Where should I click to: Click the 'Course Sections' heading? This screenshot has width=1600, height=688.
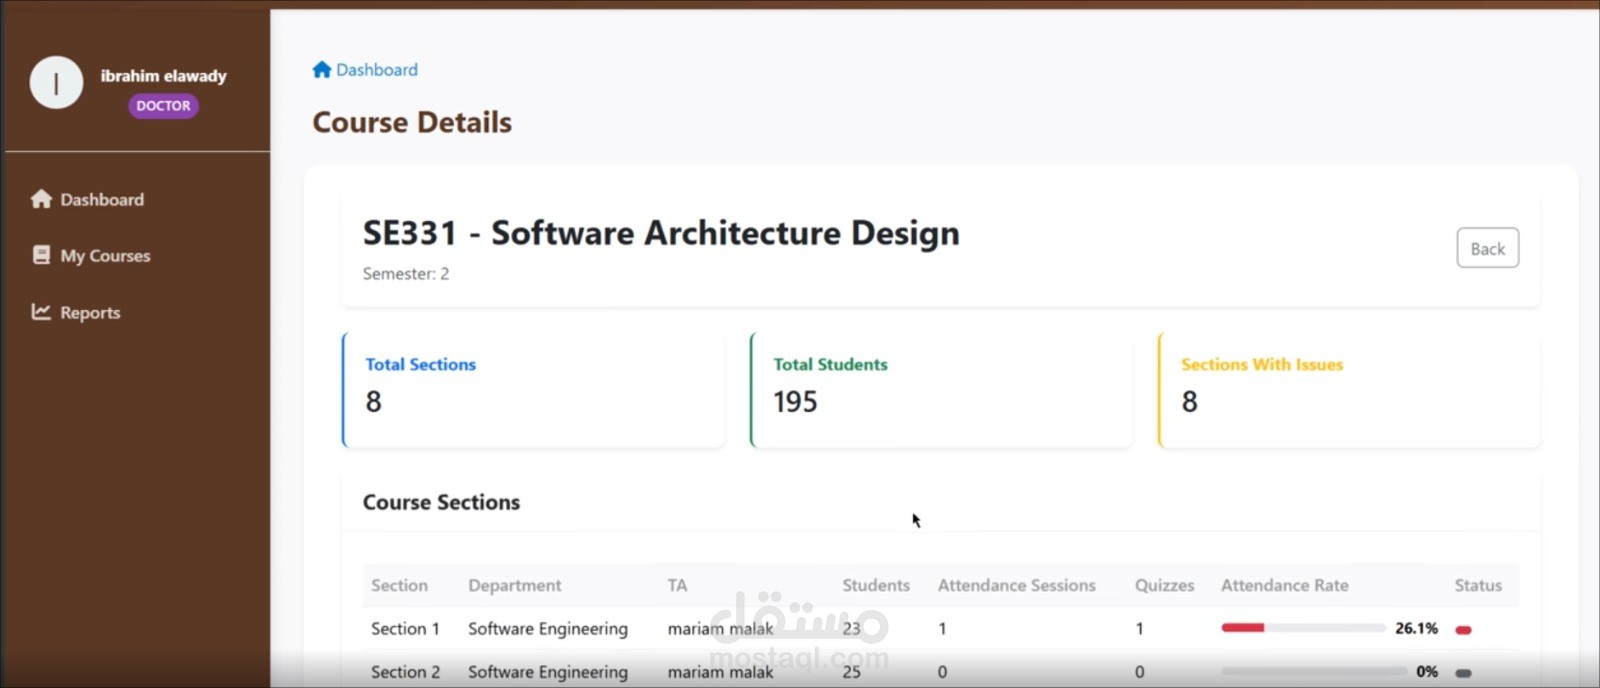click(441, 502)
